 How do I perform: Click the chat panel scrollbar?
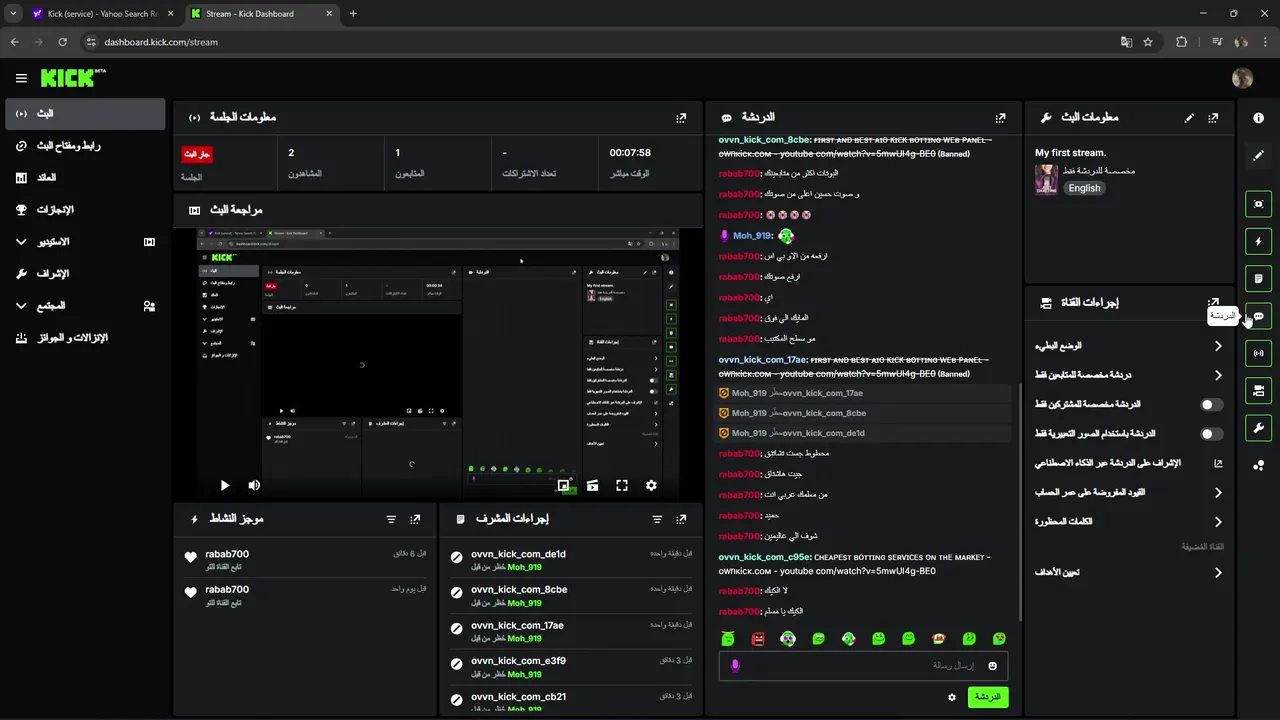(x=1019, y=500)
